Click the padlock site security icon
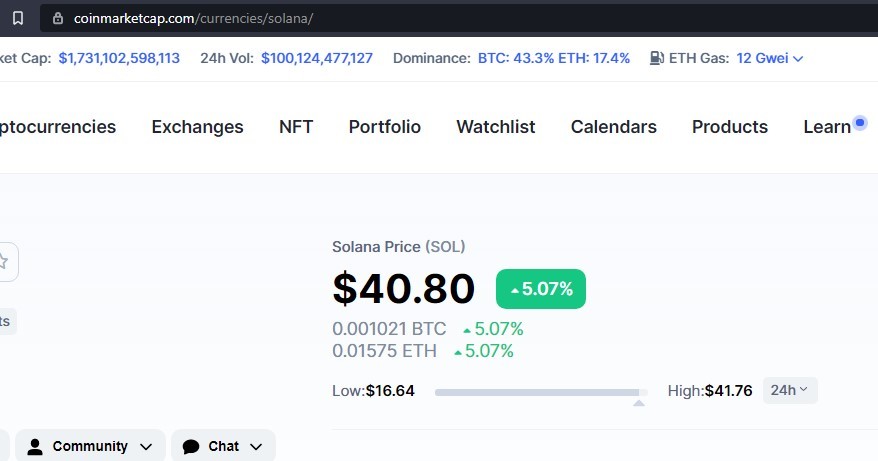Viewport: 878px width, 461px height. 58,18
